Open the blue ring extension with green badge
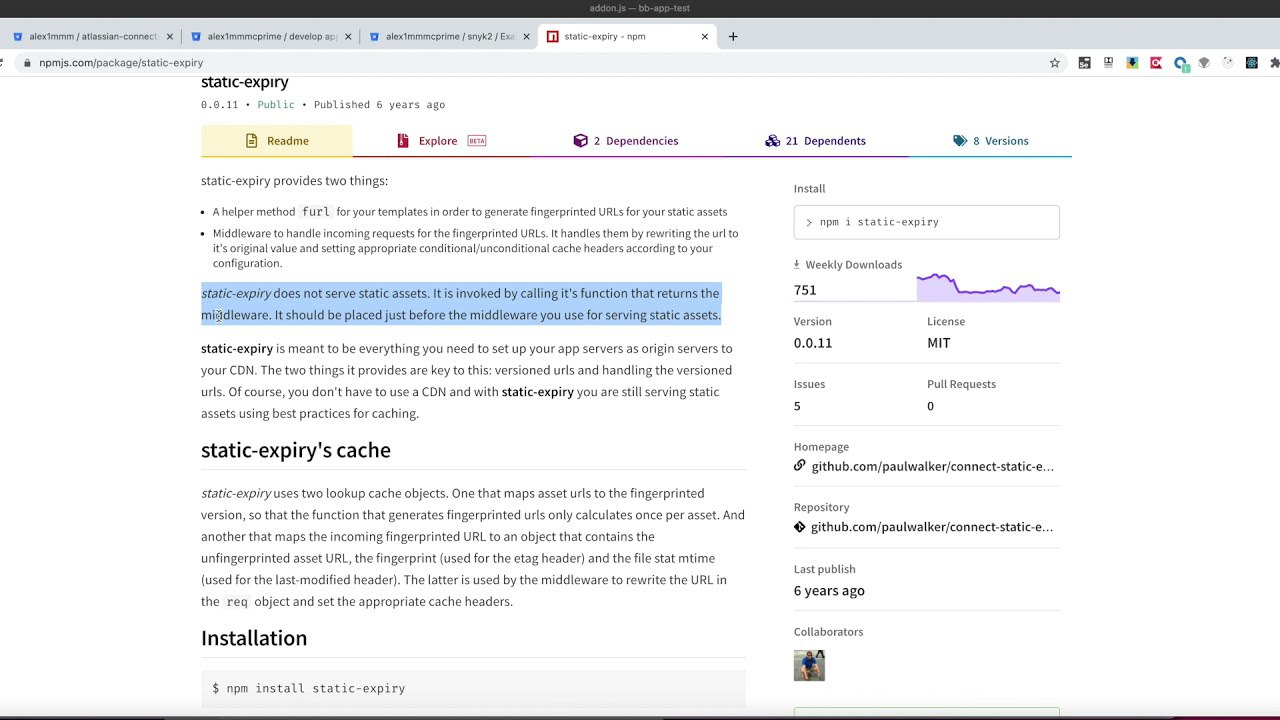The width and height of the screenshot is (1280, 720). (1181, 64)
